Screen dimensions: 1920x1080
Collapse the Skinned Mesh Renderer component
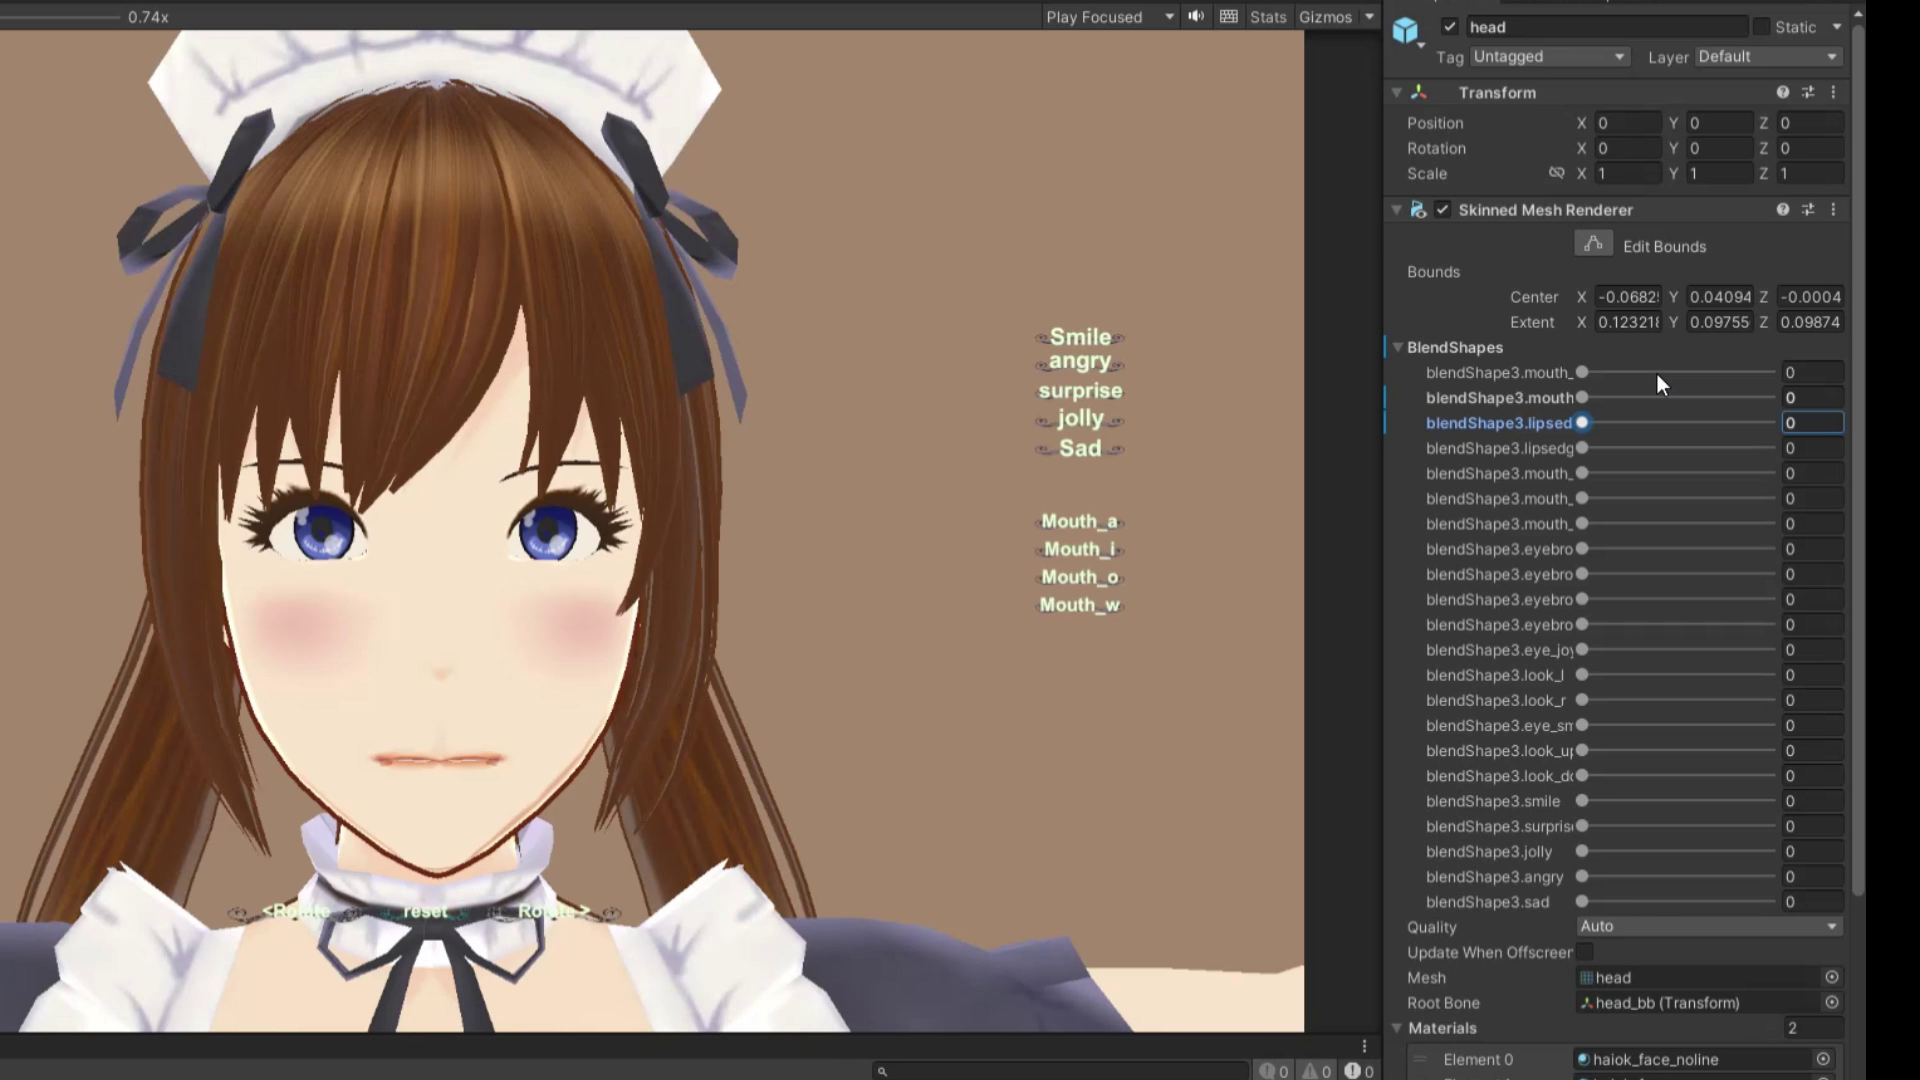1397,210
